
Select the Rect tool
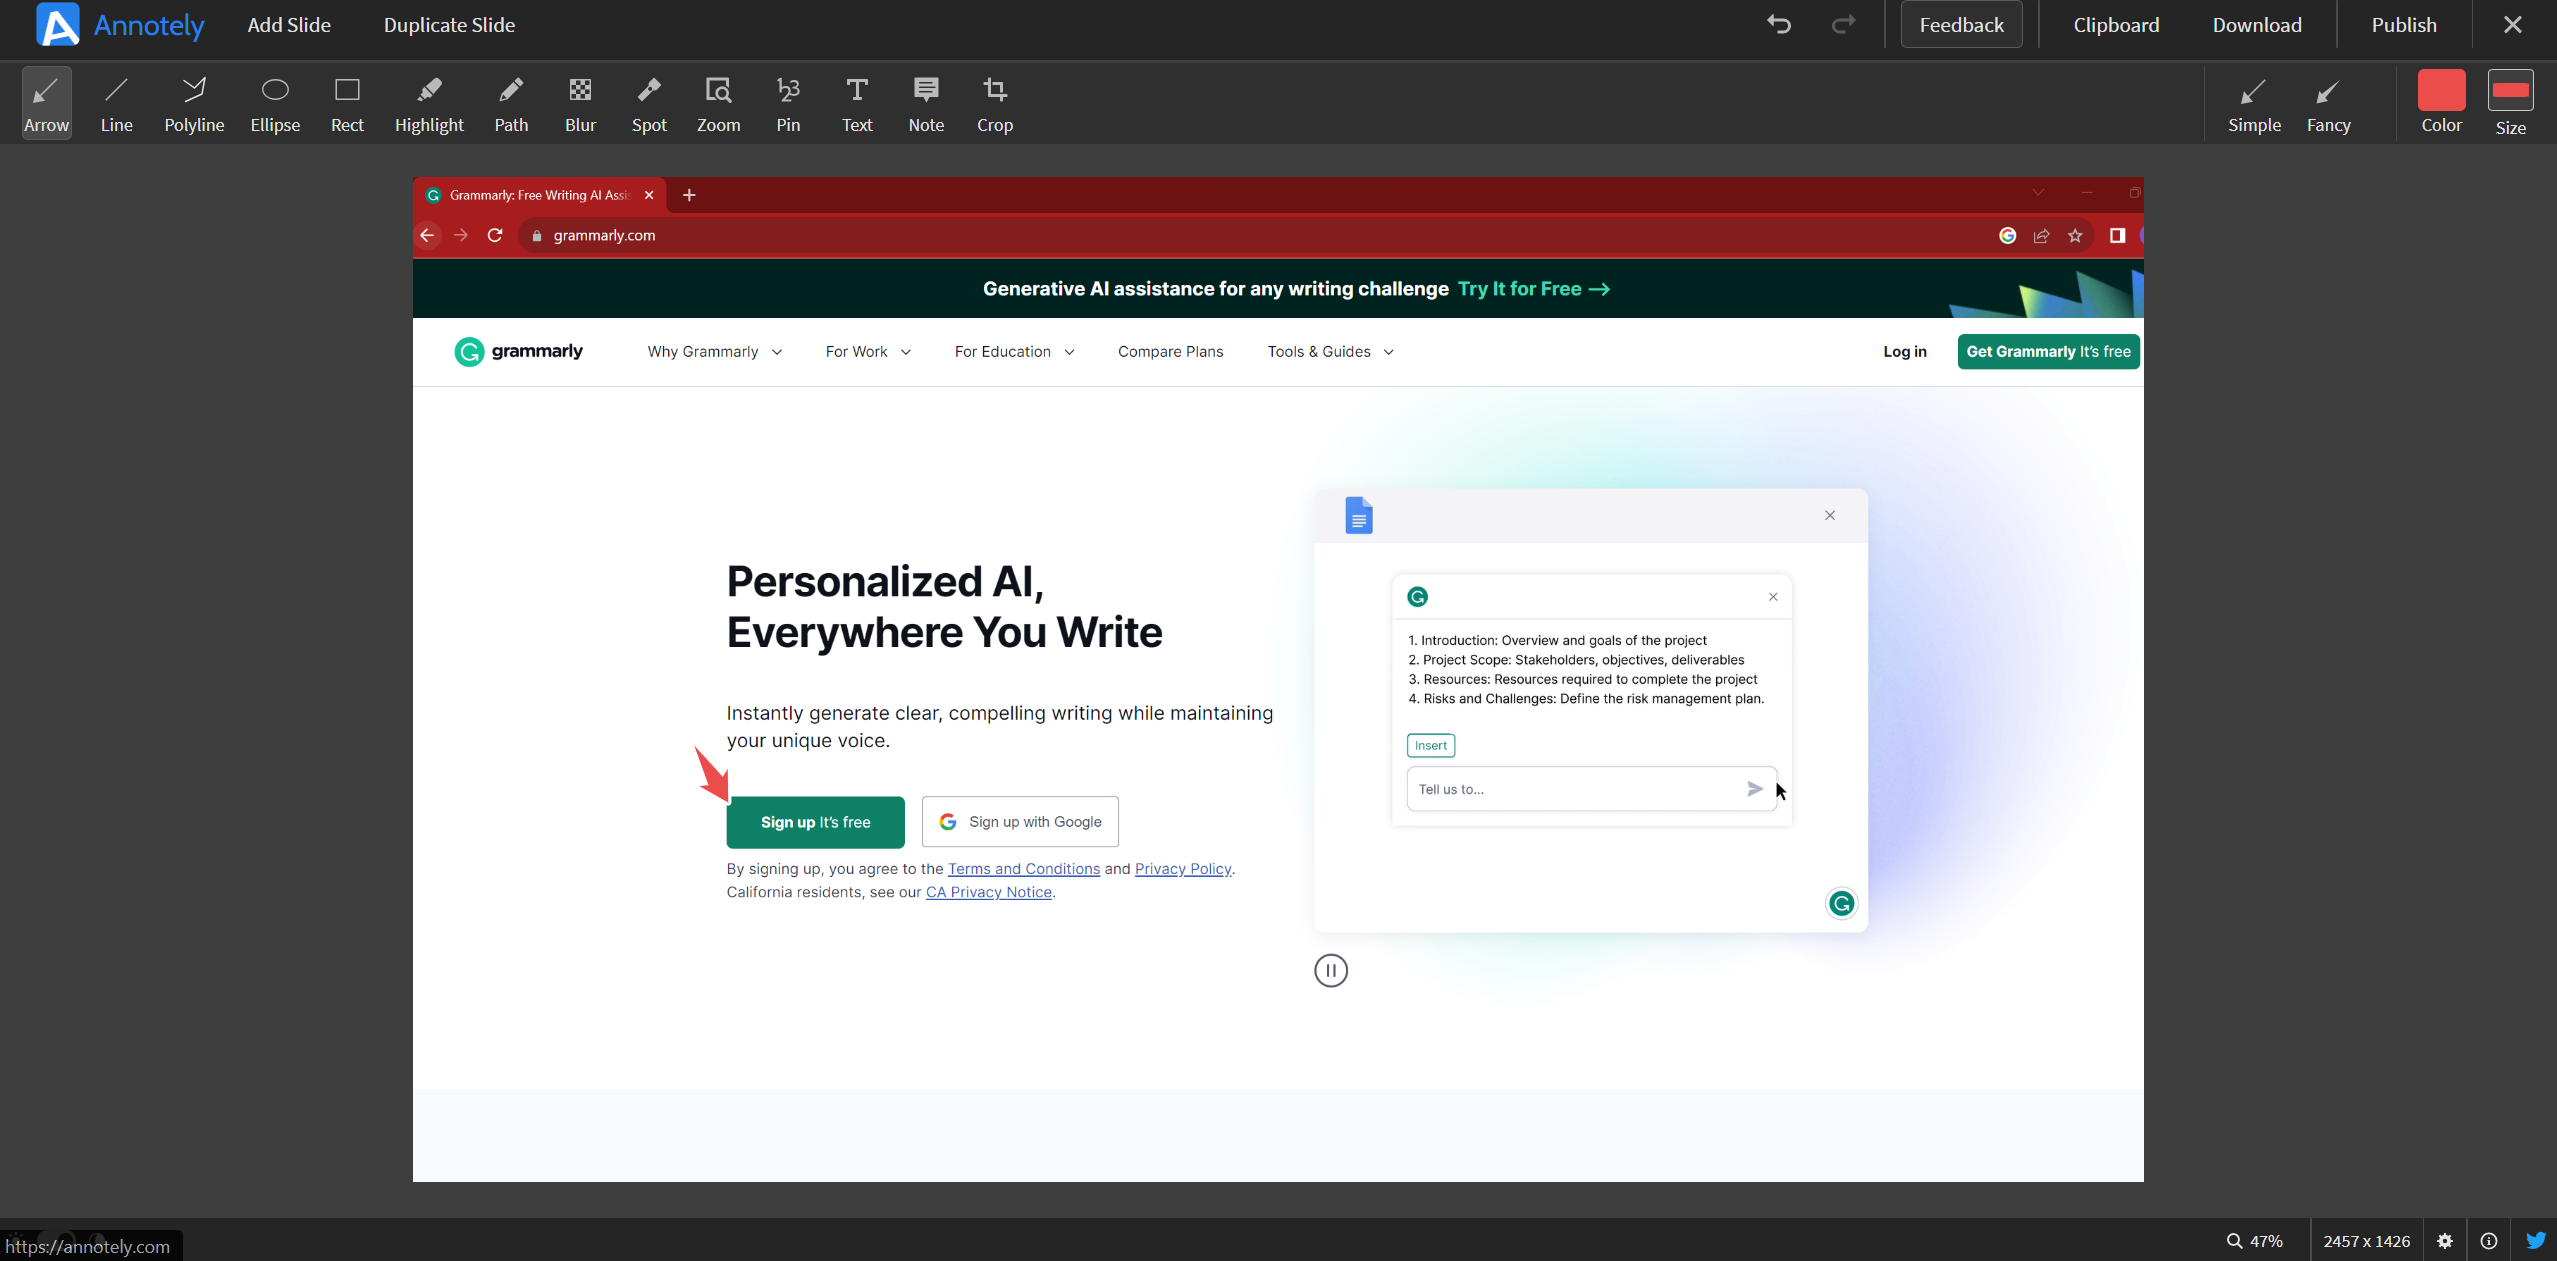(347, 104)
